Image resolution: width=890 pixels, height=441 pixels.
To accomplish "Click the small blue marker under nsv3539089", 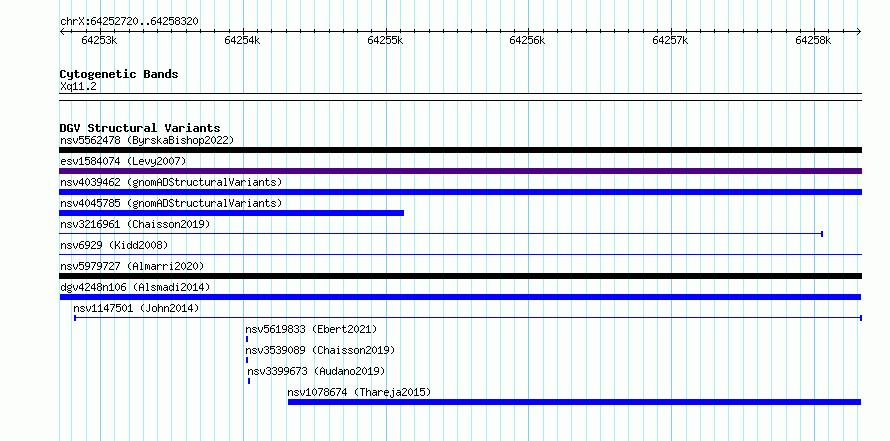I will [247, 360].
